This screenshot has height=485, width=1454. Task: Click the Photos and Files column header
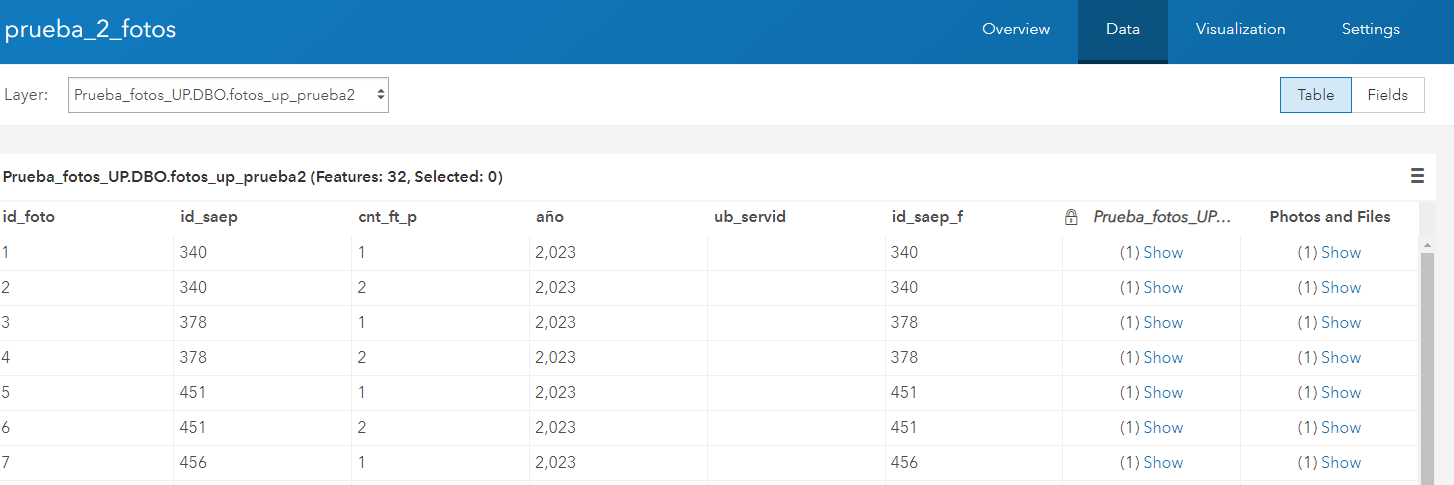[1329, 217]
